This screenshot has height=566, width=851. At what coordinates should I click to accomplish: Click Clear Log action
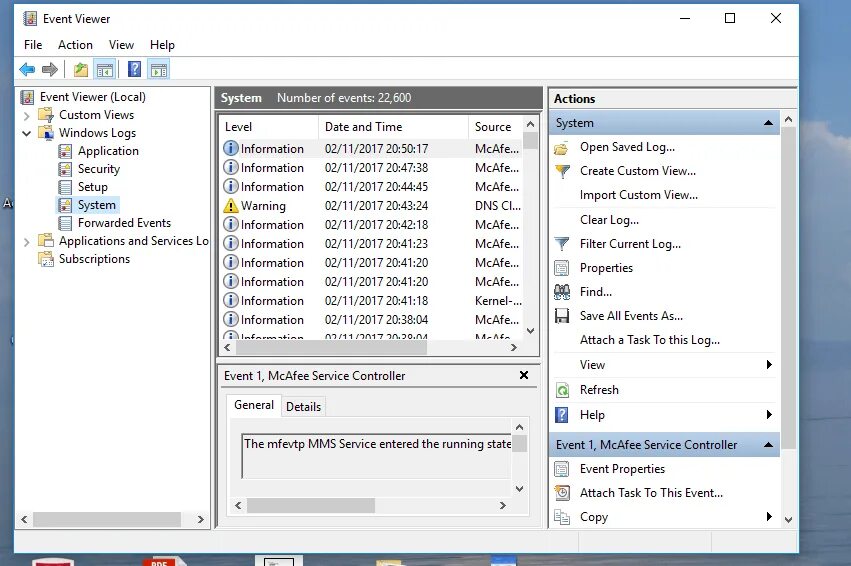tap(609, 220)
